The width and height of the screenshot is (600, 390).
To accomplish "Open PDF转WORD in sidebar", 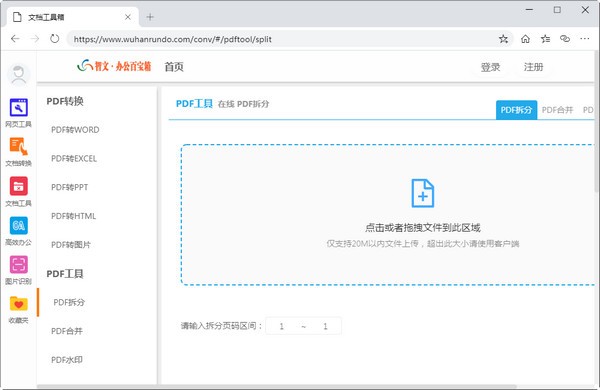I will pyautogui.click(x=75, y=130).
